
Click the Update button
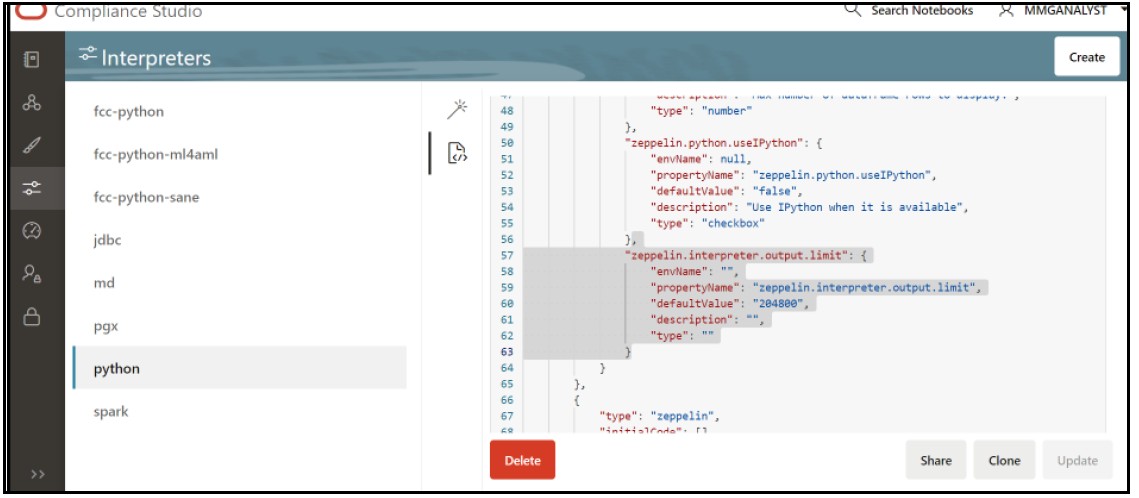[1077, 460]
